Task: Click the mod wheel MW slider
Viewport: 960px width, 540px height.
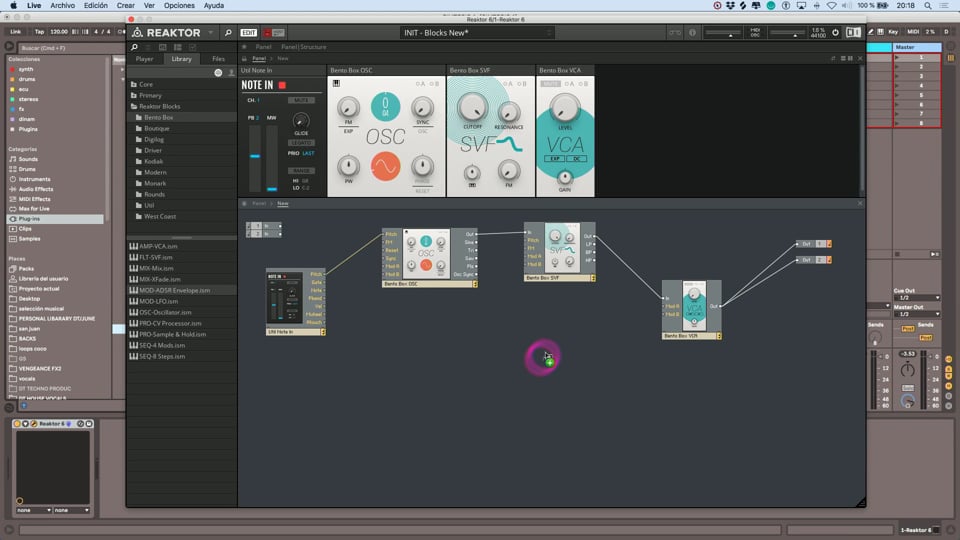Action: tap(272, 158)
